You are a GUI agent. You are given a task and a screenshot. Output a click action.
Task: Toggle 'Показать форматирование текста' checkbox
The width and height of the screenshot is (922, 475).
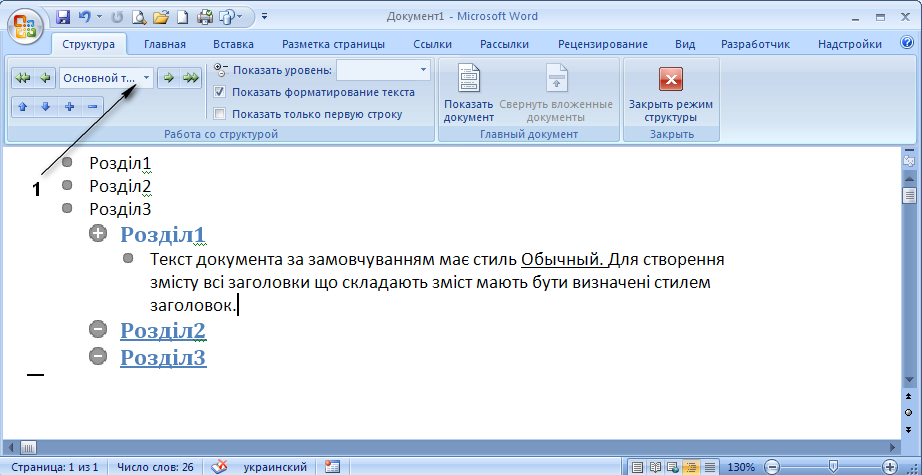click(220, 92)
